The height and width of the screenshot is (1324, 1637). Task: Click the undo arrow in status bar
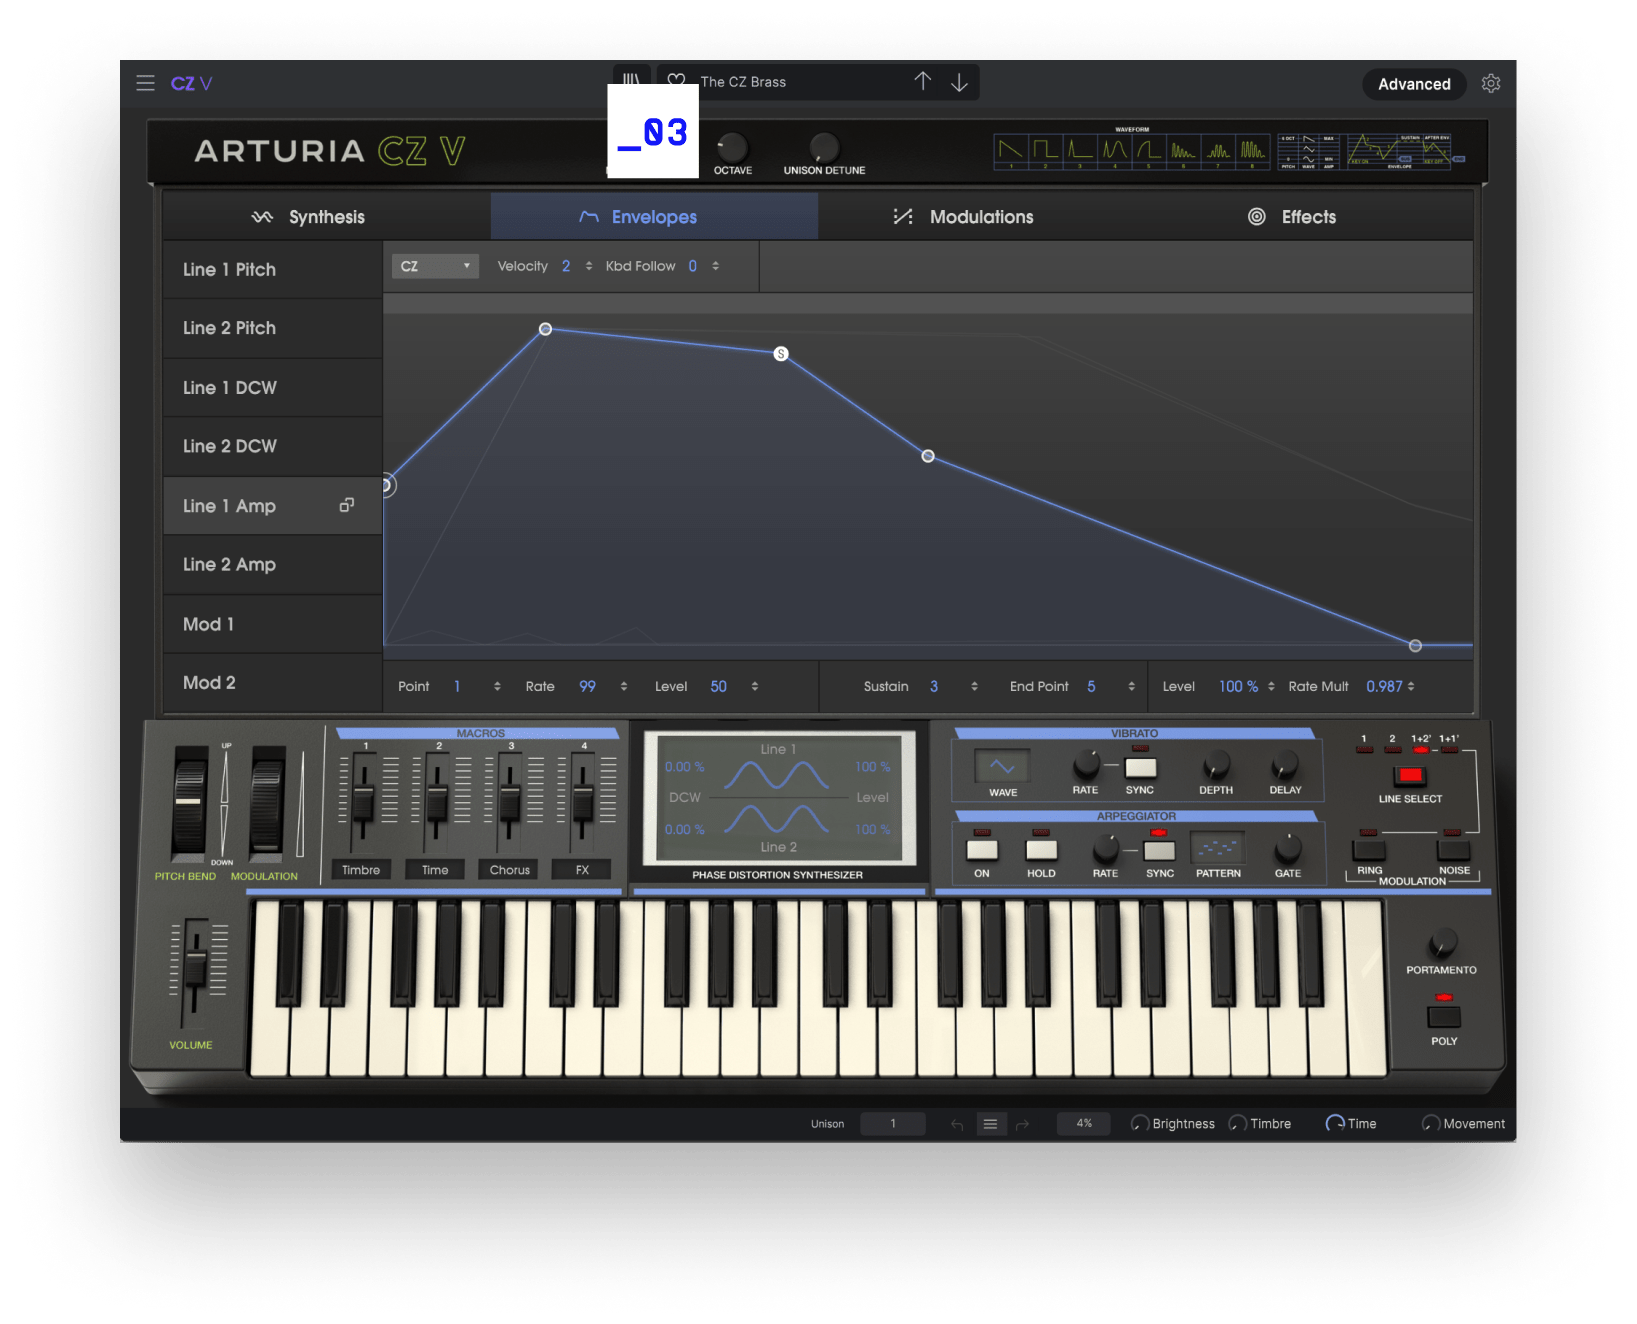[x=957, y=1124]
